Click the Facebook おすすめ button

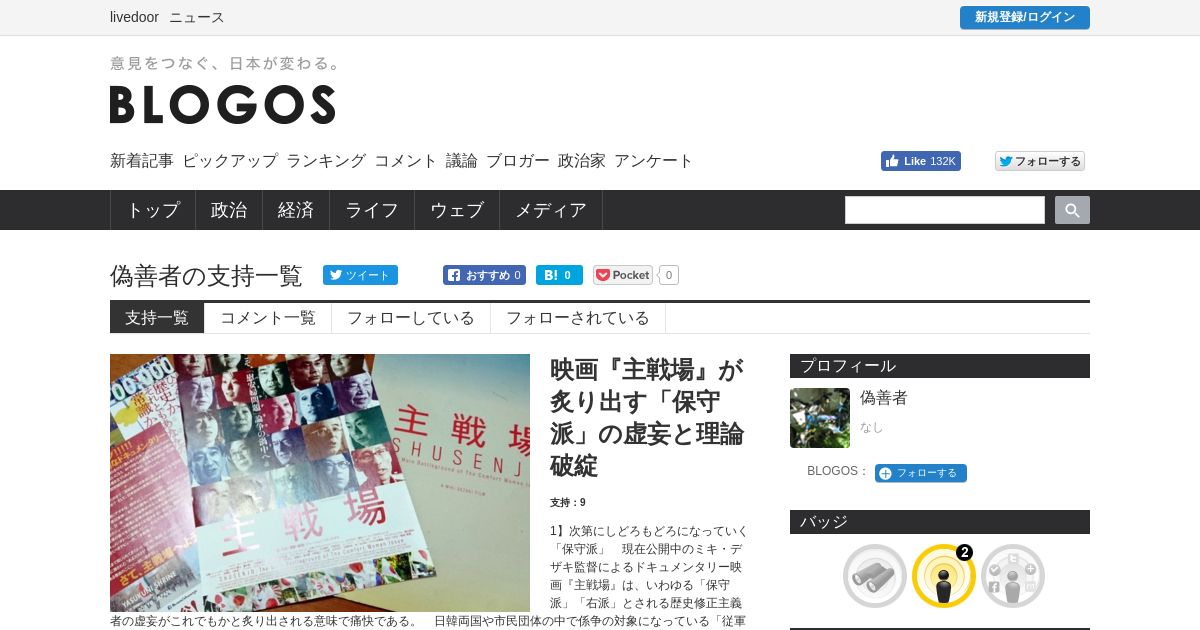484,275
